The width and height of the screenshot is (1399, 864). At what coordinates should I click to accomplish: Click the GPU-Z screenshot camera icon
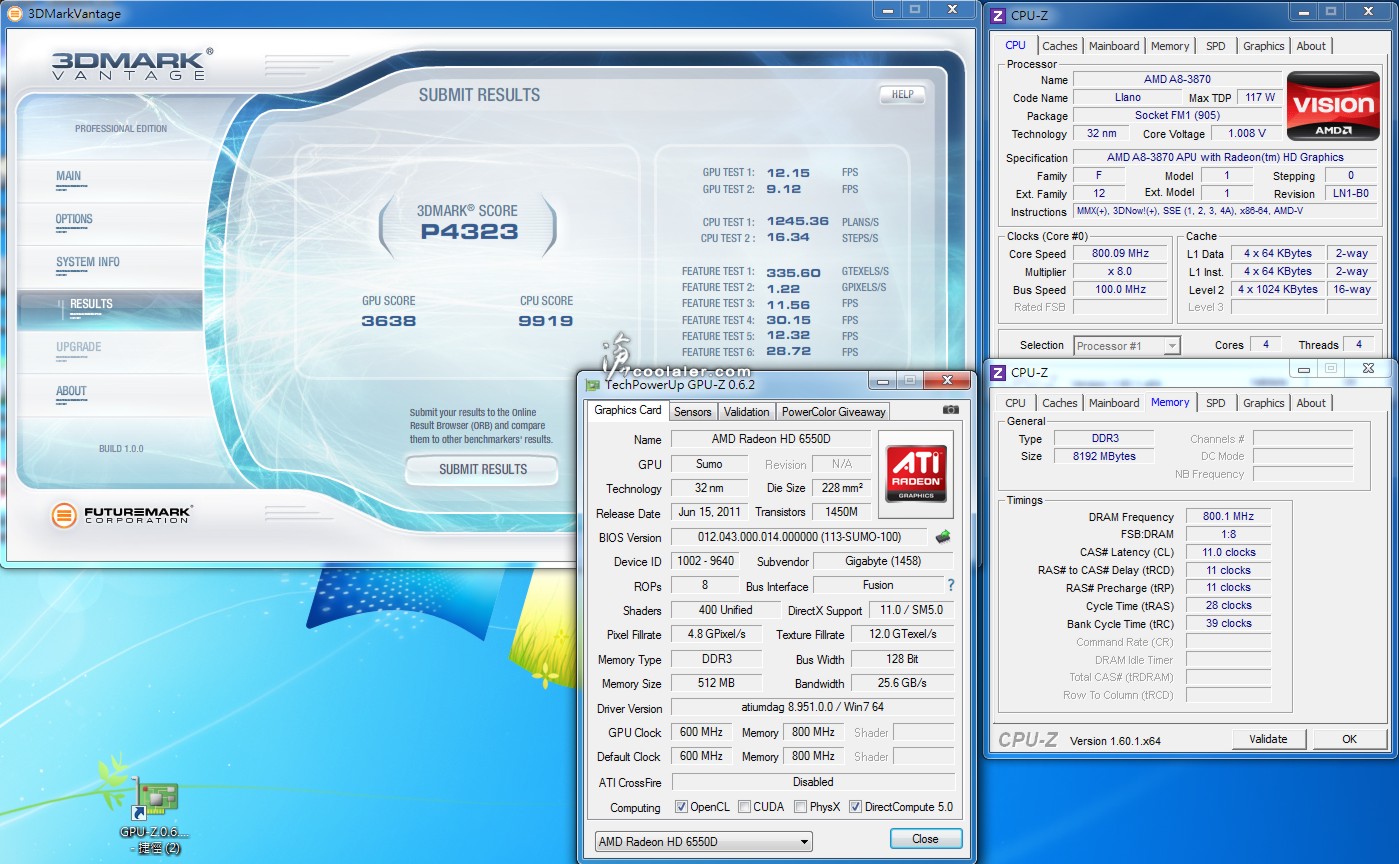pyautogui.click(x=950, y=410)
